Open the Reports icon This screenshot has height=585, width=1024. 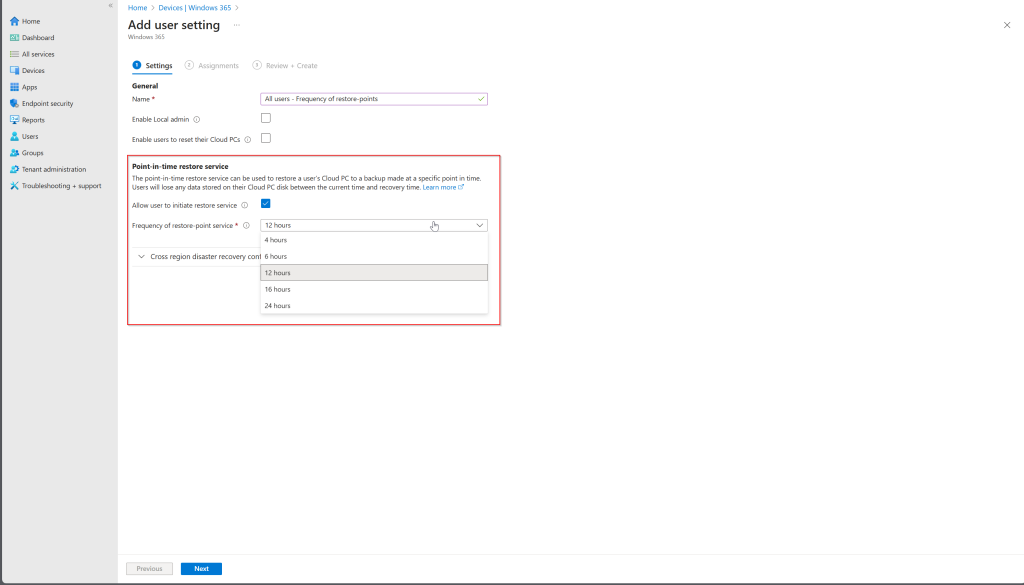[x=14, y=120]
